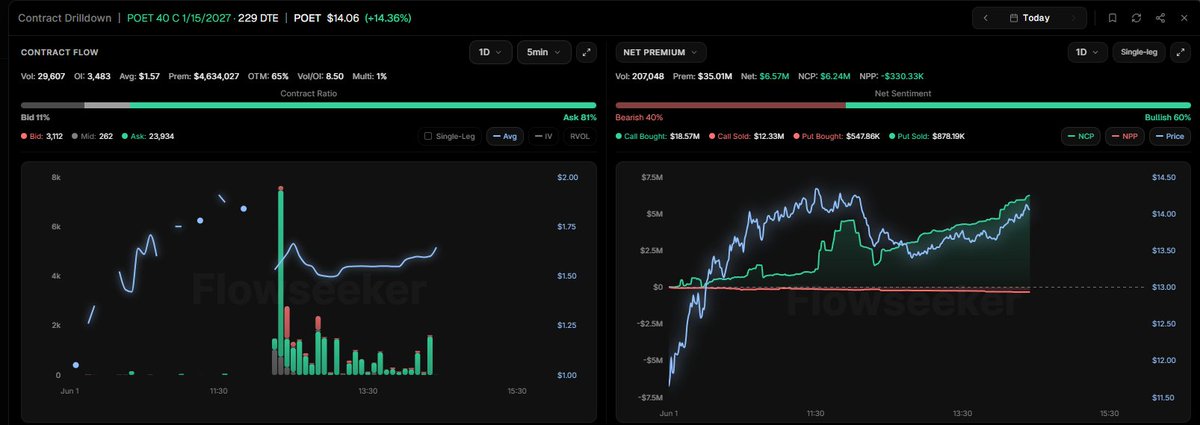Click the Bullish 60% label
1200x425 pixels.
point(1169,117)
